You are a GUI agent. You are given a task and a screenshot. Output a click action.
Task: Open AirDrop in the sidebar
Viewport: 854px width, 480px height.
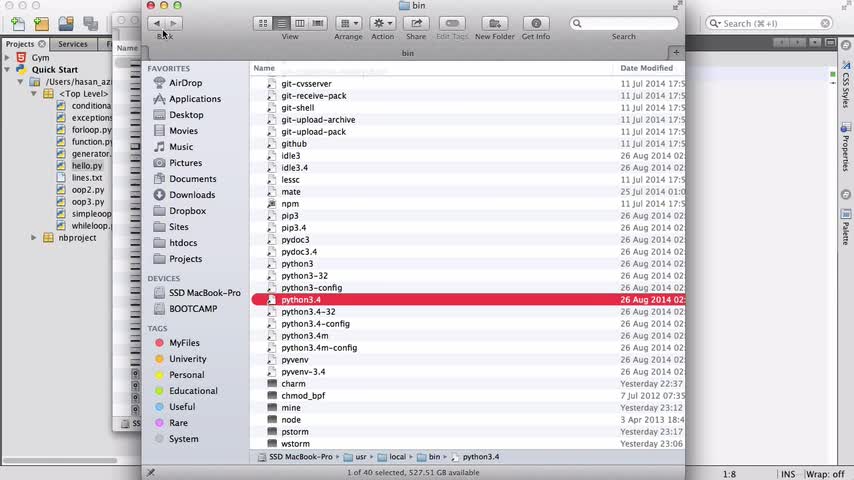(185, 83)
